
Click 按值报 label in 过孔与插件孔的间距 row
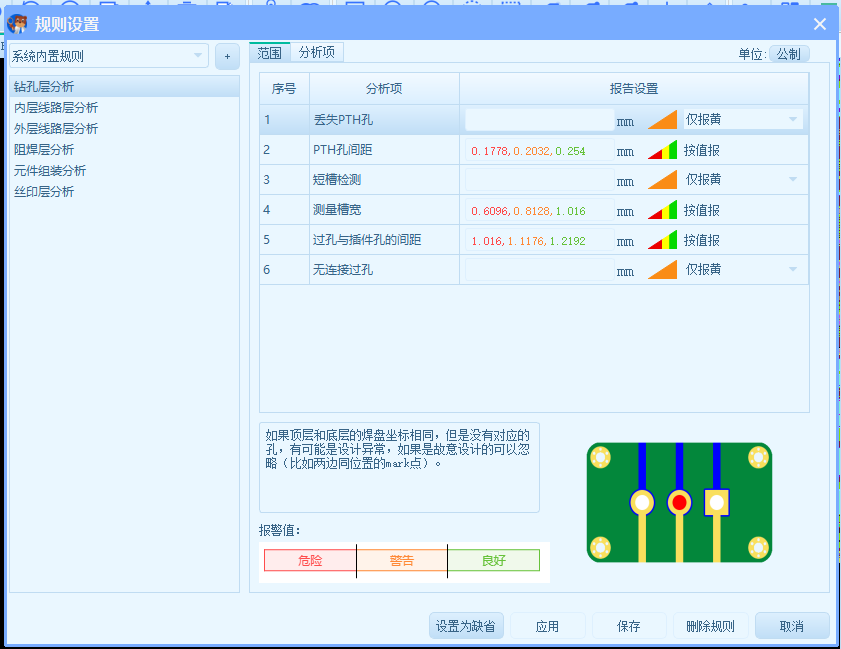coord(702,240)
